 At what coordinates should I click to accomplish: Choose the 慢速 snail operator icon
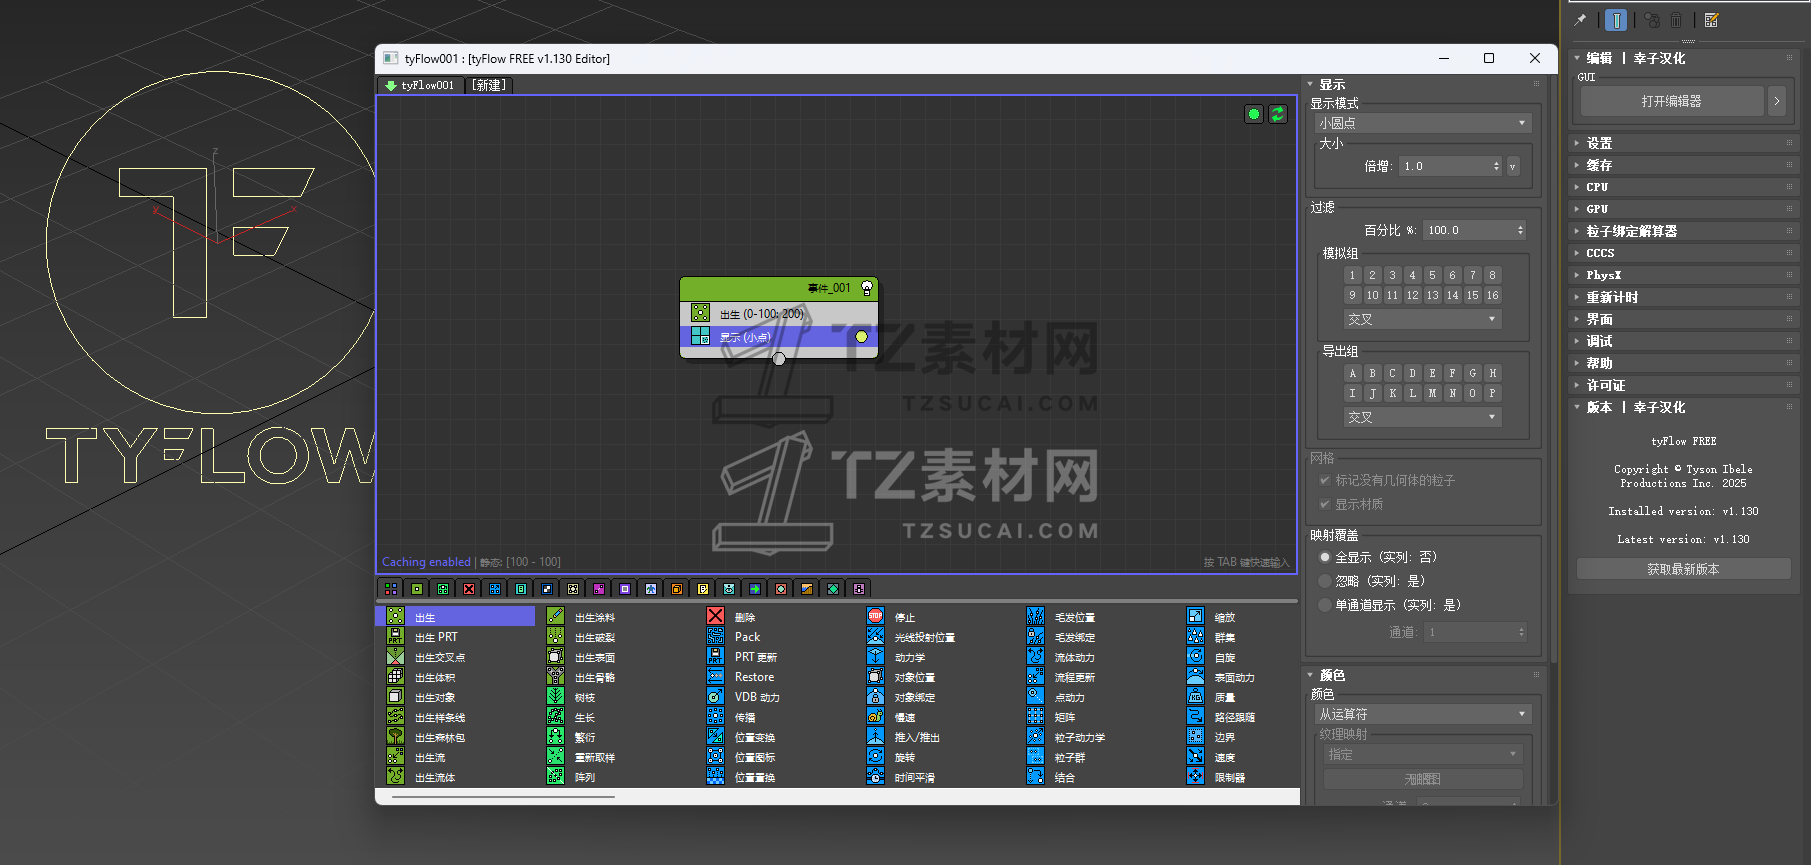tap(876, 716)
